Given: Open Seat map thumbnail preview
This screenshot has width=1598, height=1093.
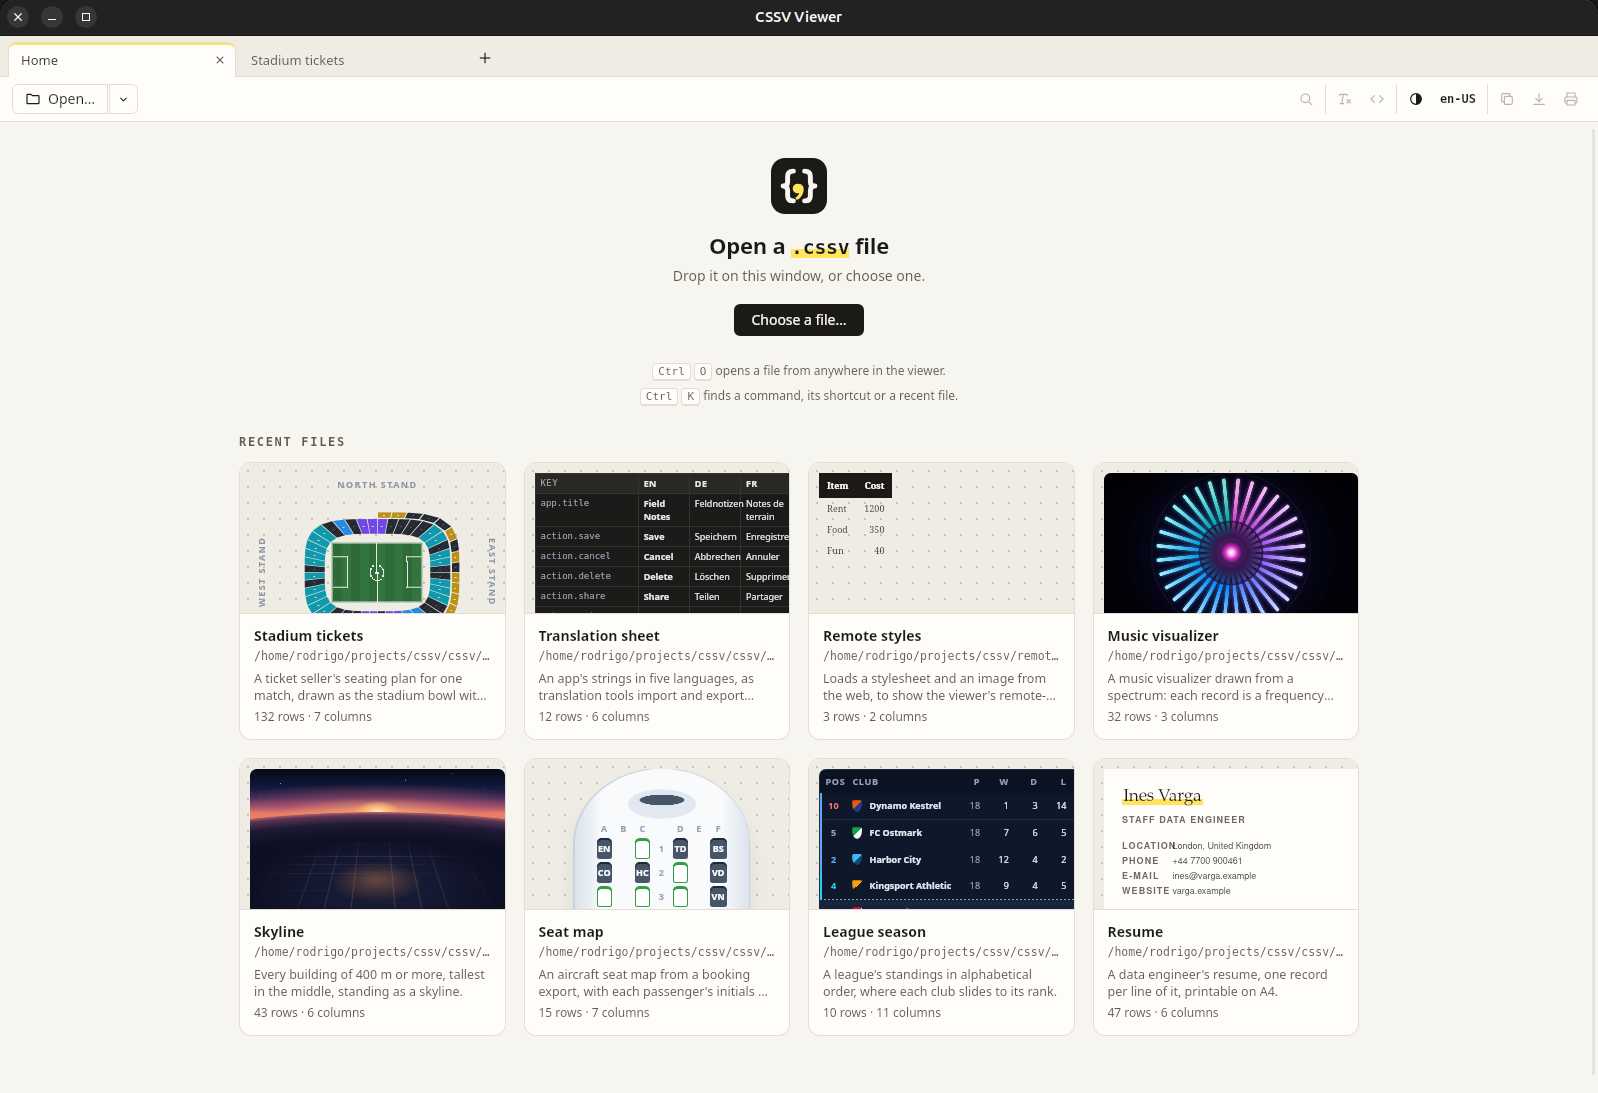Looking at the screenshot, I should tap(657, 834).
